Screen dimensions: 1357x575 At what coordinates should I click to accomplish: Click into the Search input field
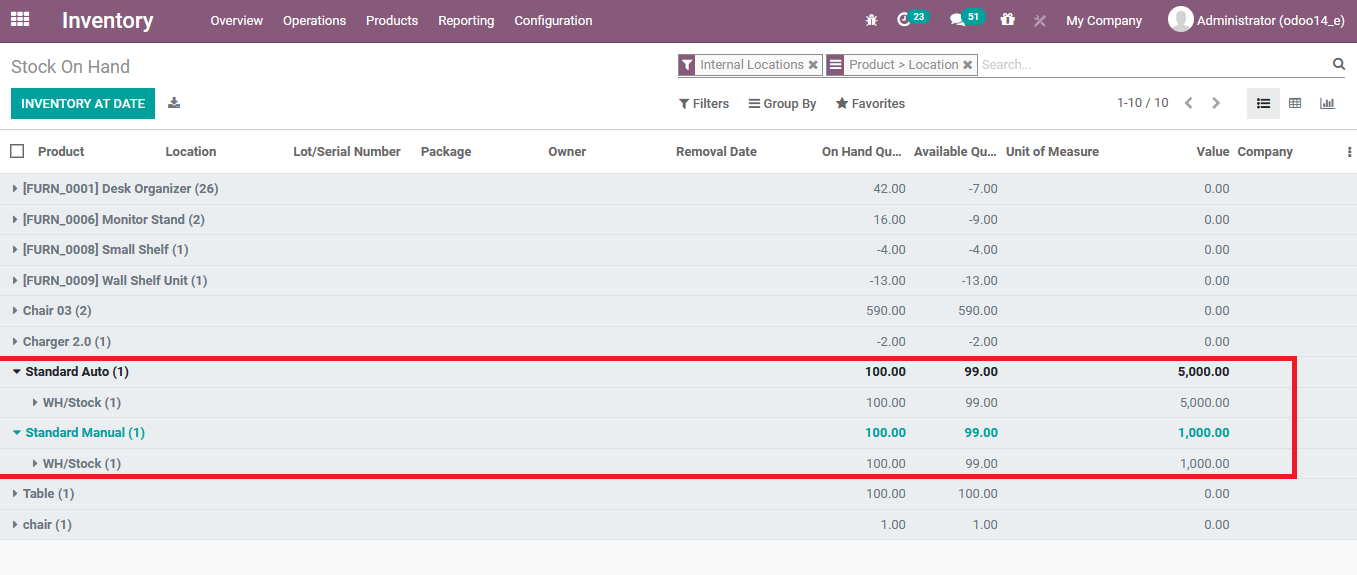[1154, 65]
